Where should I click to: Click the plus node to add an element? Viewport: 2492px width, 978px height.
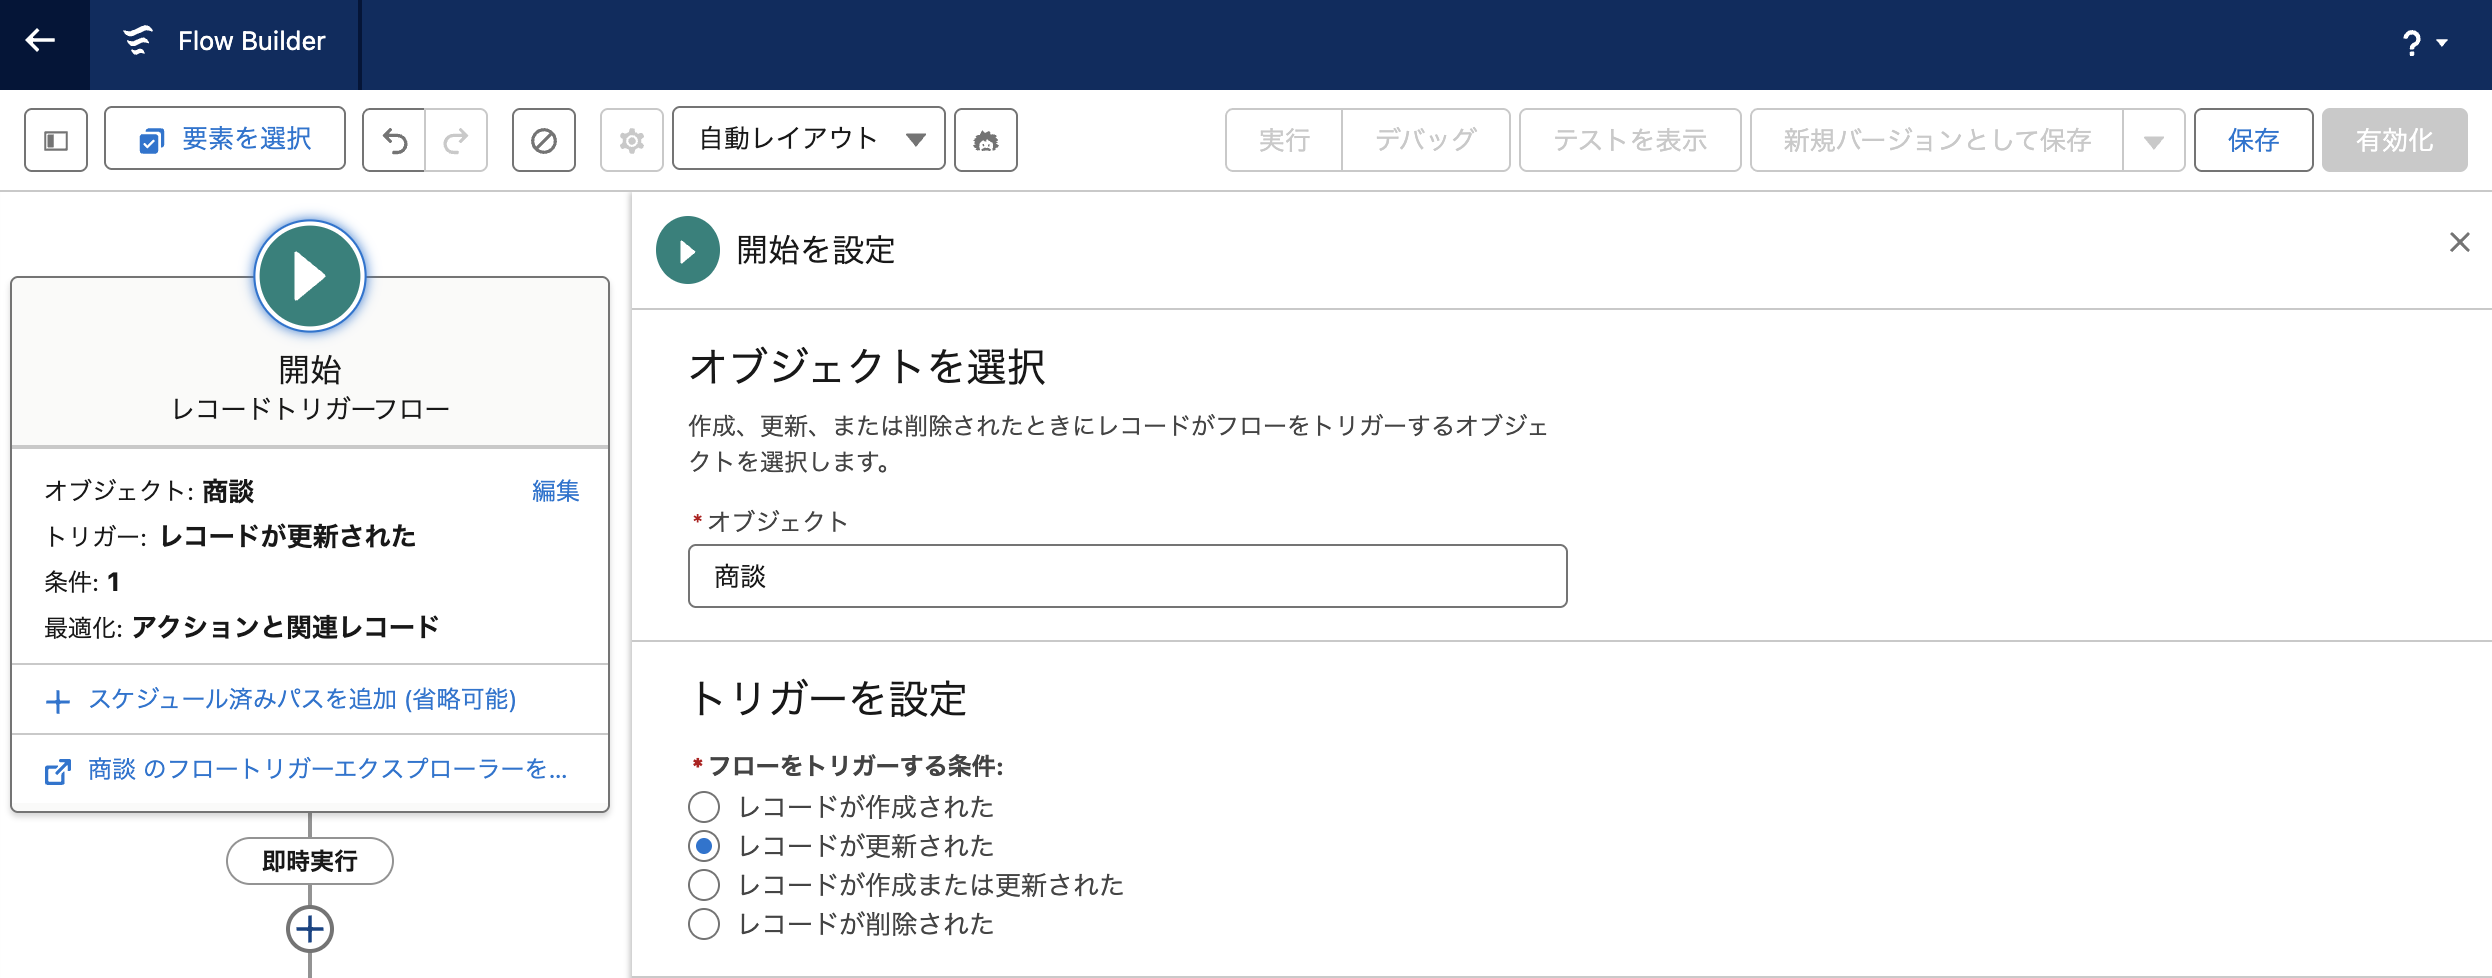click(309, 929)
